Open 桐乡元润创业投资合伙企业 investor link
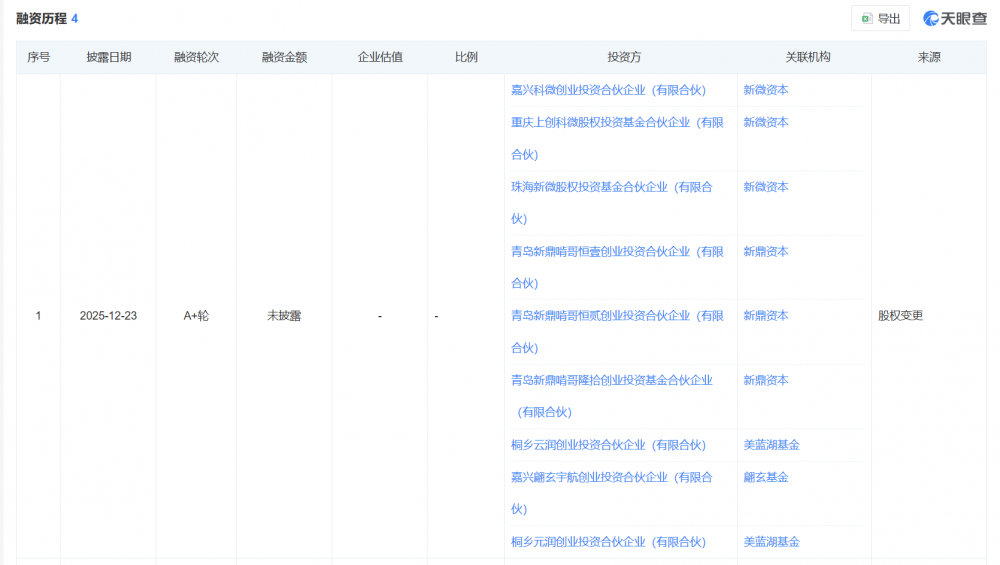Image resolution: width=1000 pixels, height=565 pixels. (608, 542)
